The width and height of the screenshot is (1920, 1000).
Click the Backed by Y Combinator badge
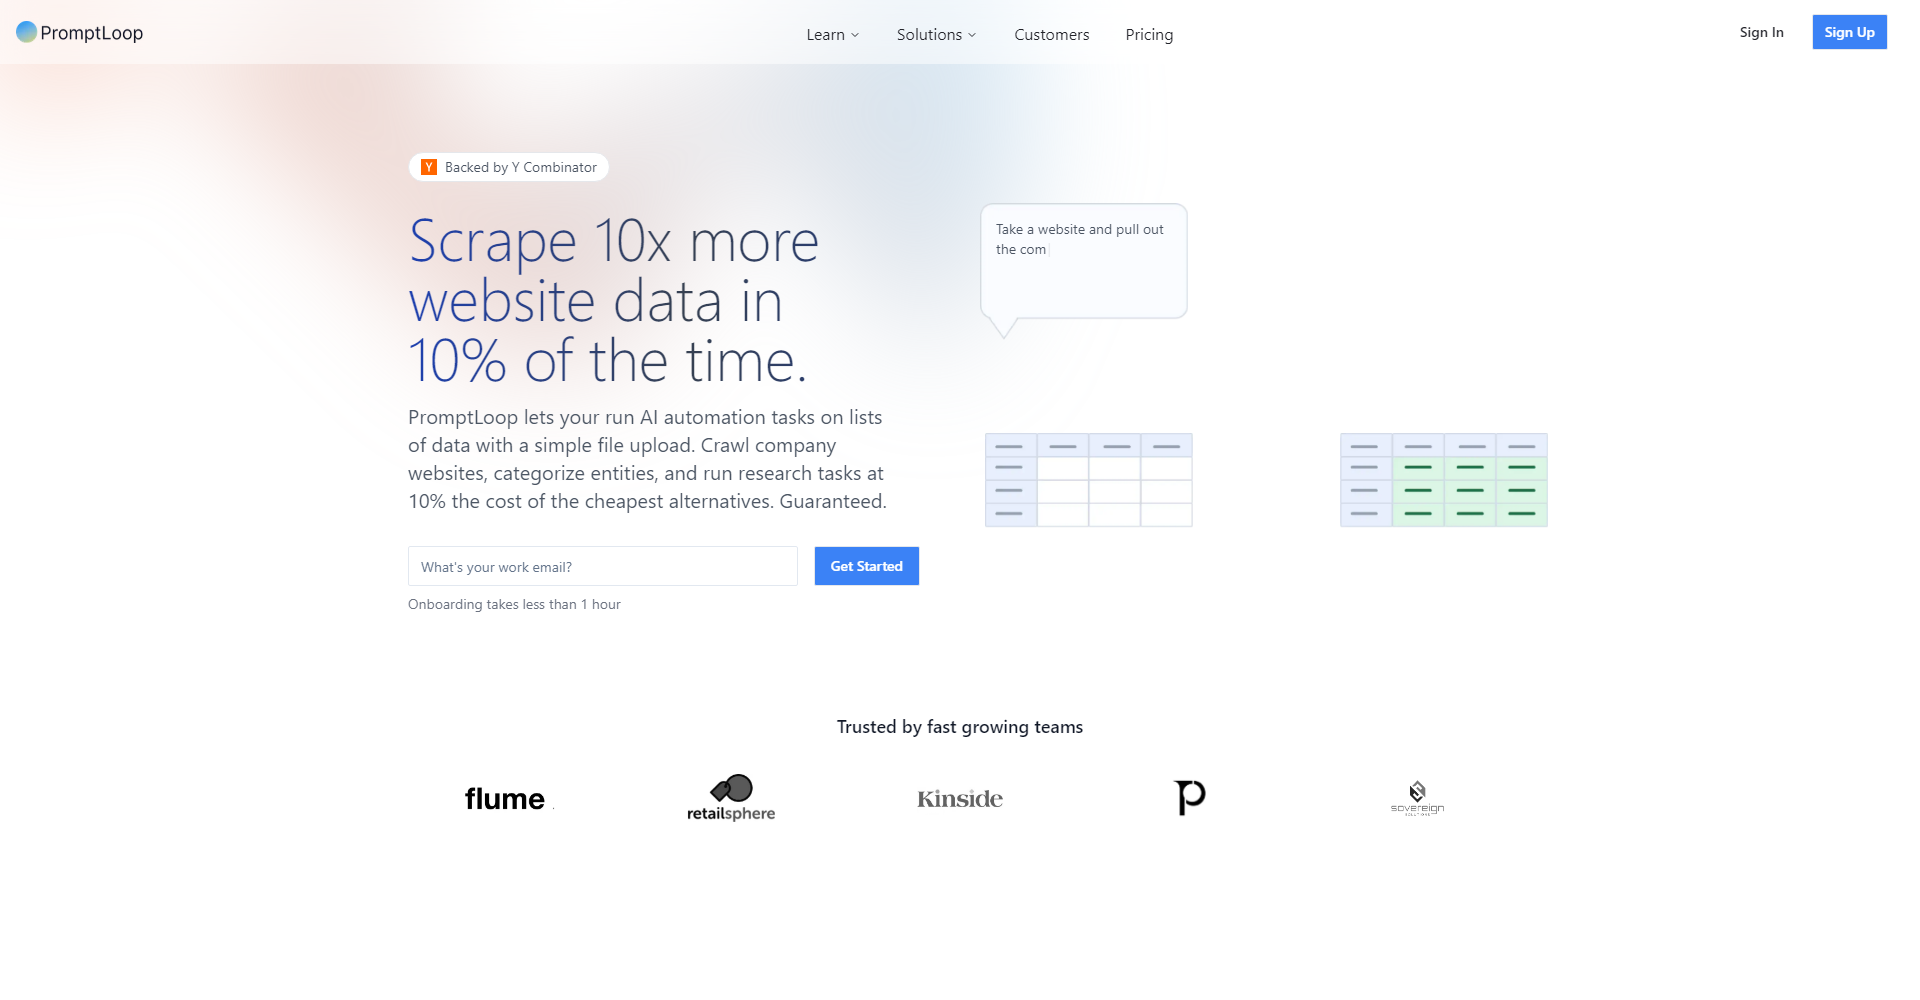[x=508, y=167]
